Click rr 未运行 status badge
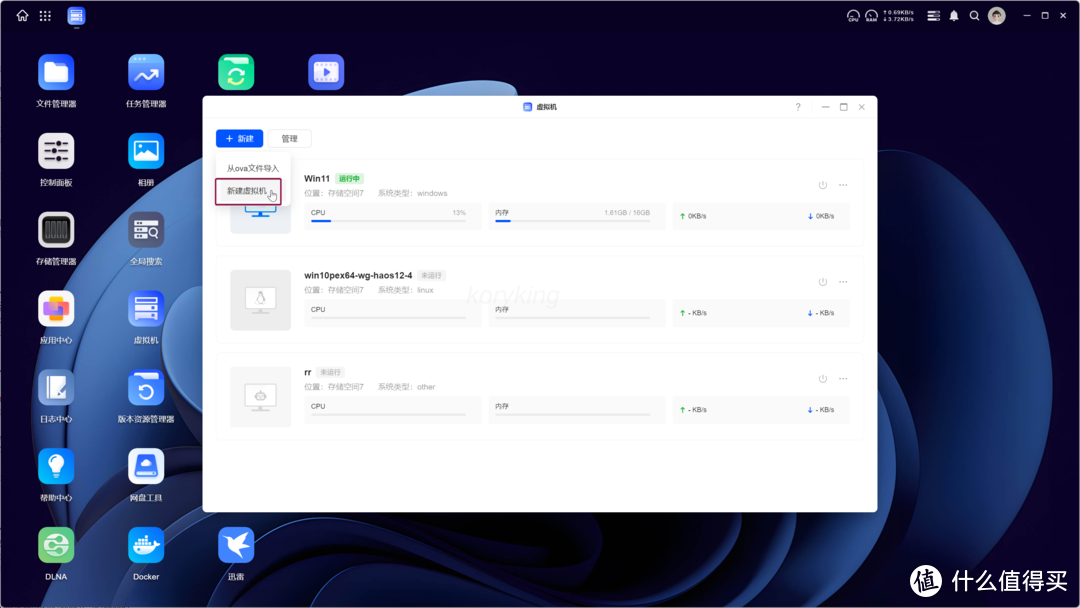The height and width of the screenshot is (608, 1080). (x=331, y=373)
